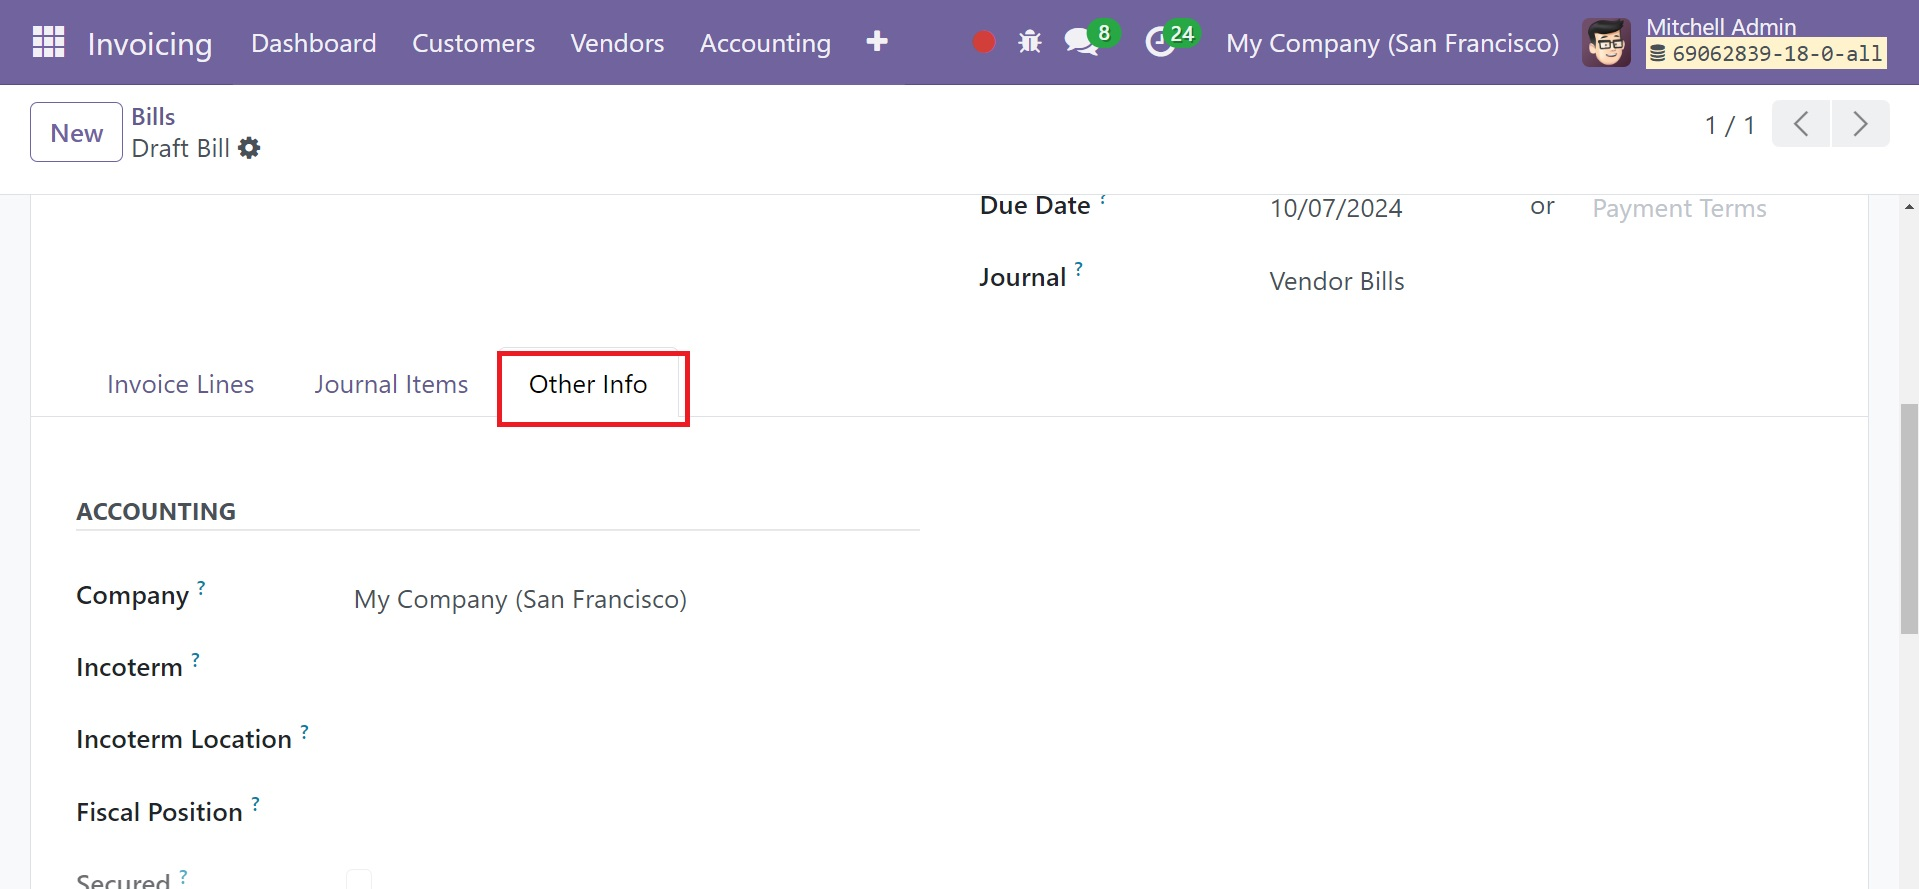The image size is (1919, 889).
Task: Open the apps grid menu icon
Action: coord(48,42)
